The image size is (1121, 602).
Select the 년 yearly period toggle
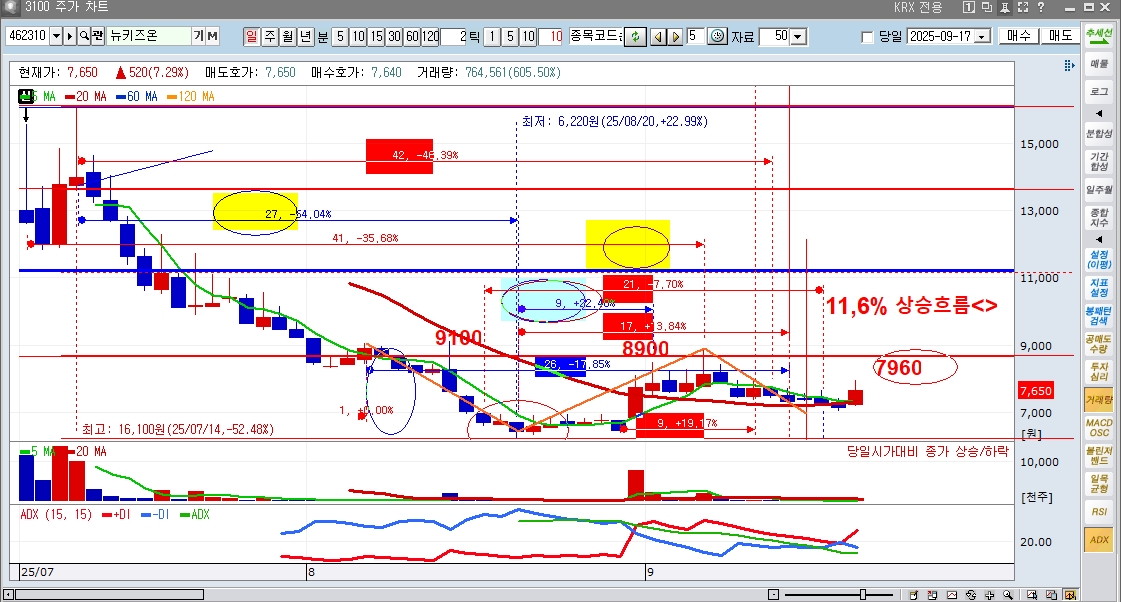click(305, 36)
